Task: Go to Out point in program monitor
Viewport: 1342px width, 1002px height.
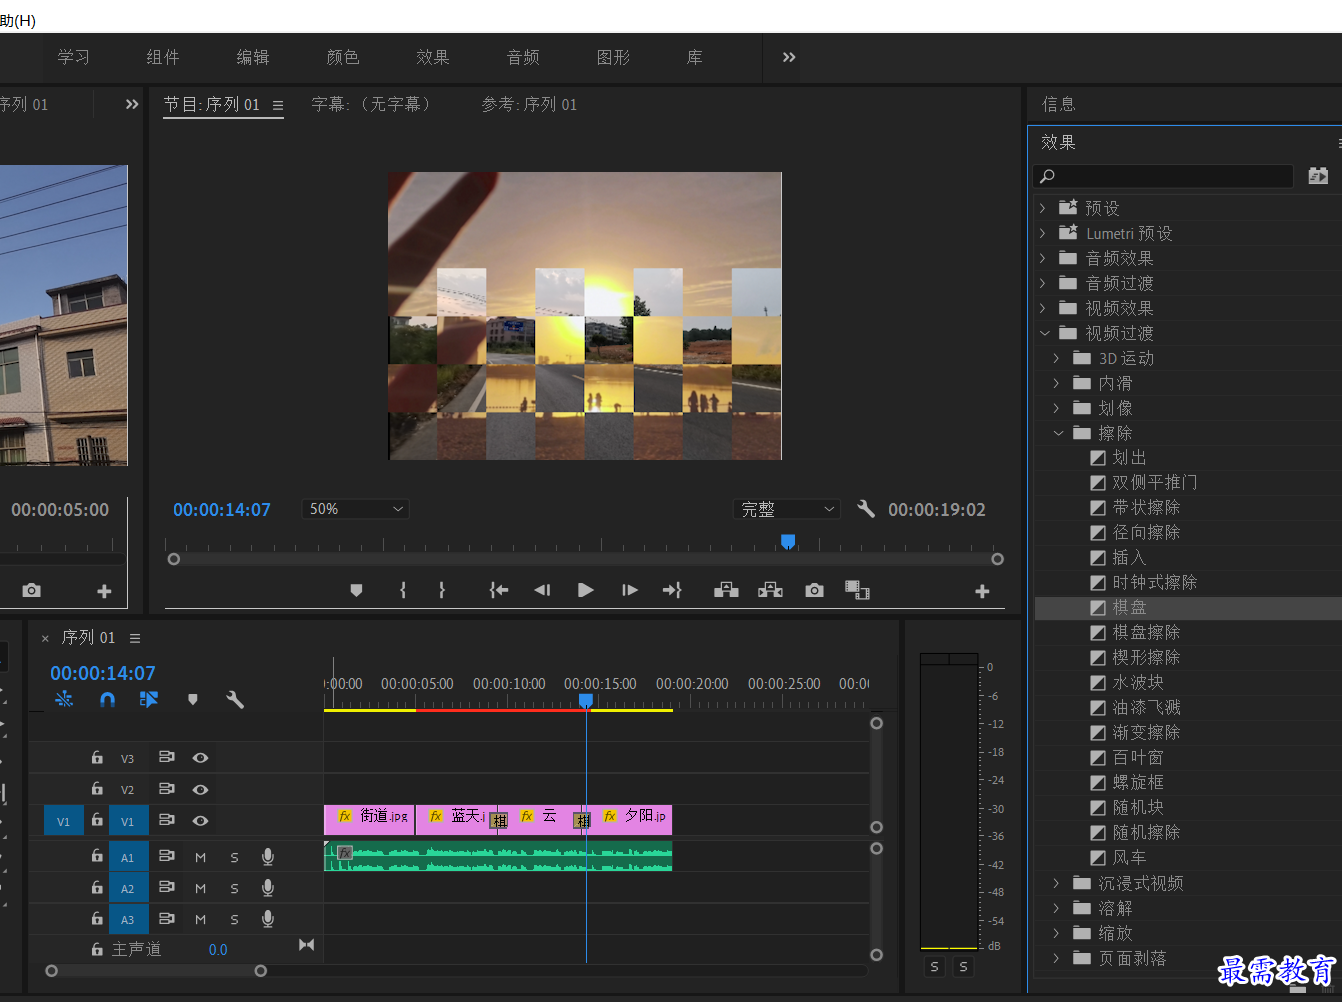Action: (672, 590)
